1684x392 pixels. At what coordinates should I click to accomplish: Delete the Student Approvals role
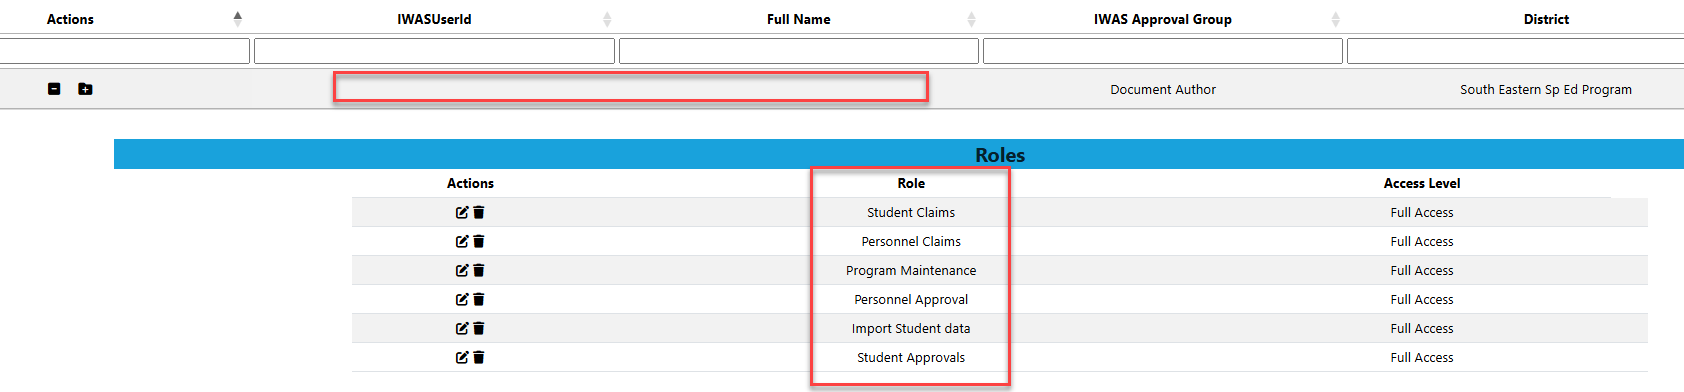coord(479,357)
